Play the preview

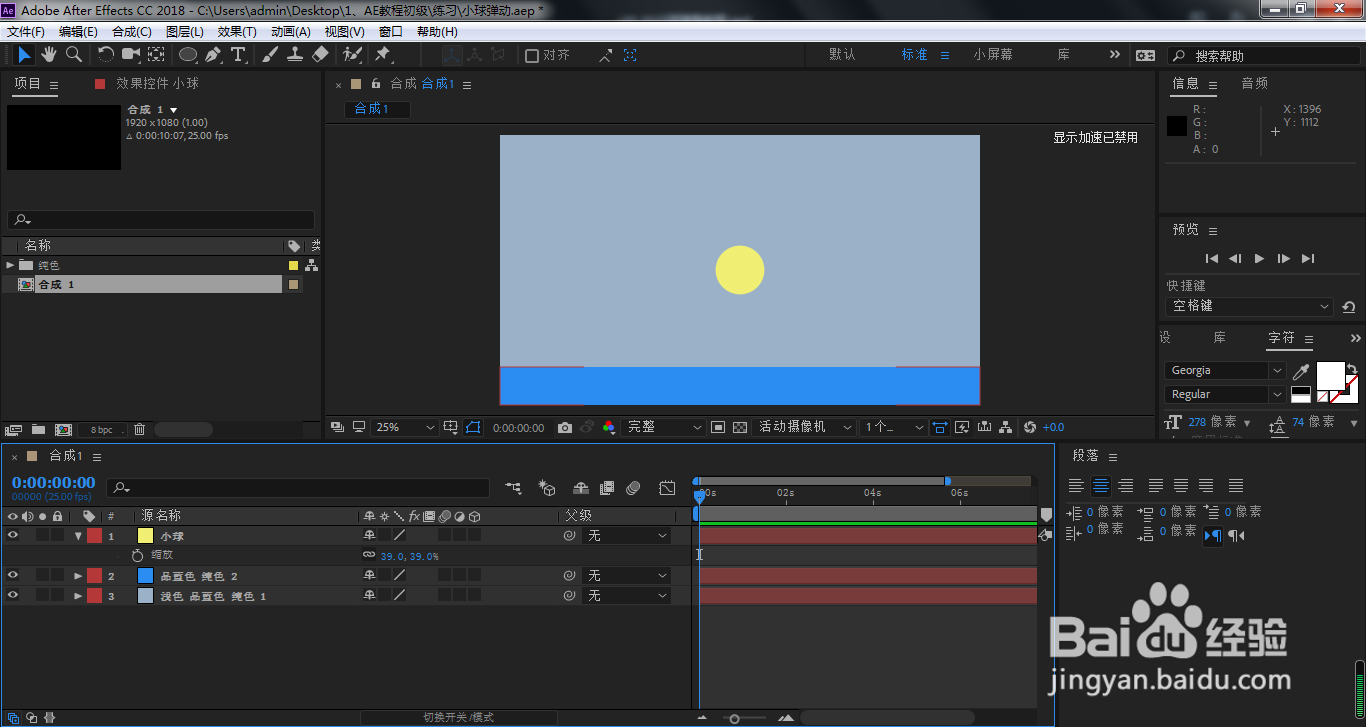pyautogui.click(x=1259, y=258)
